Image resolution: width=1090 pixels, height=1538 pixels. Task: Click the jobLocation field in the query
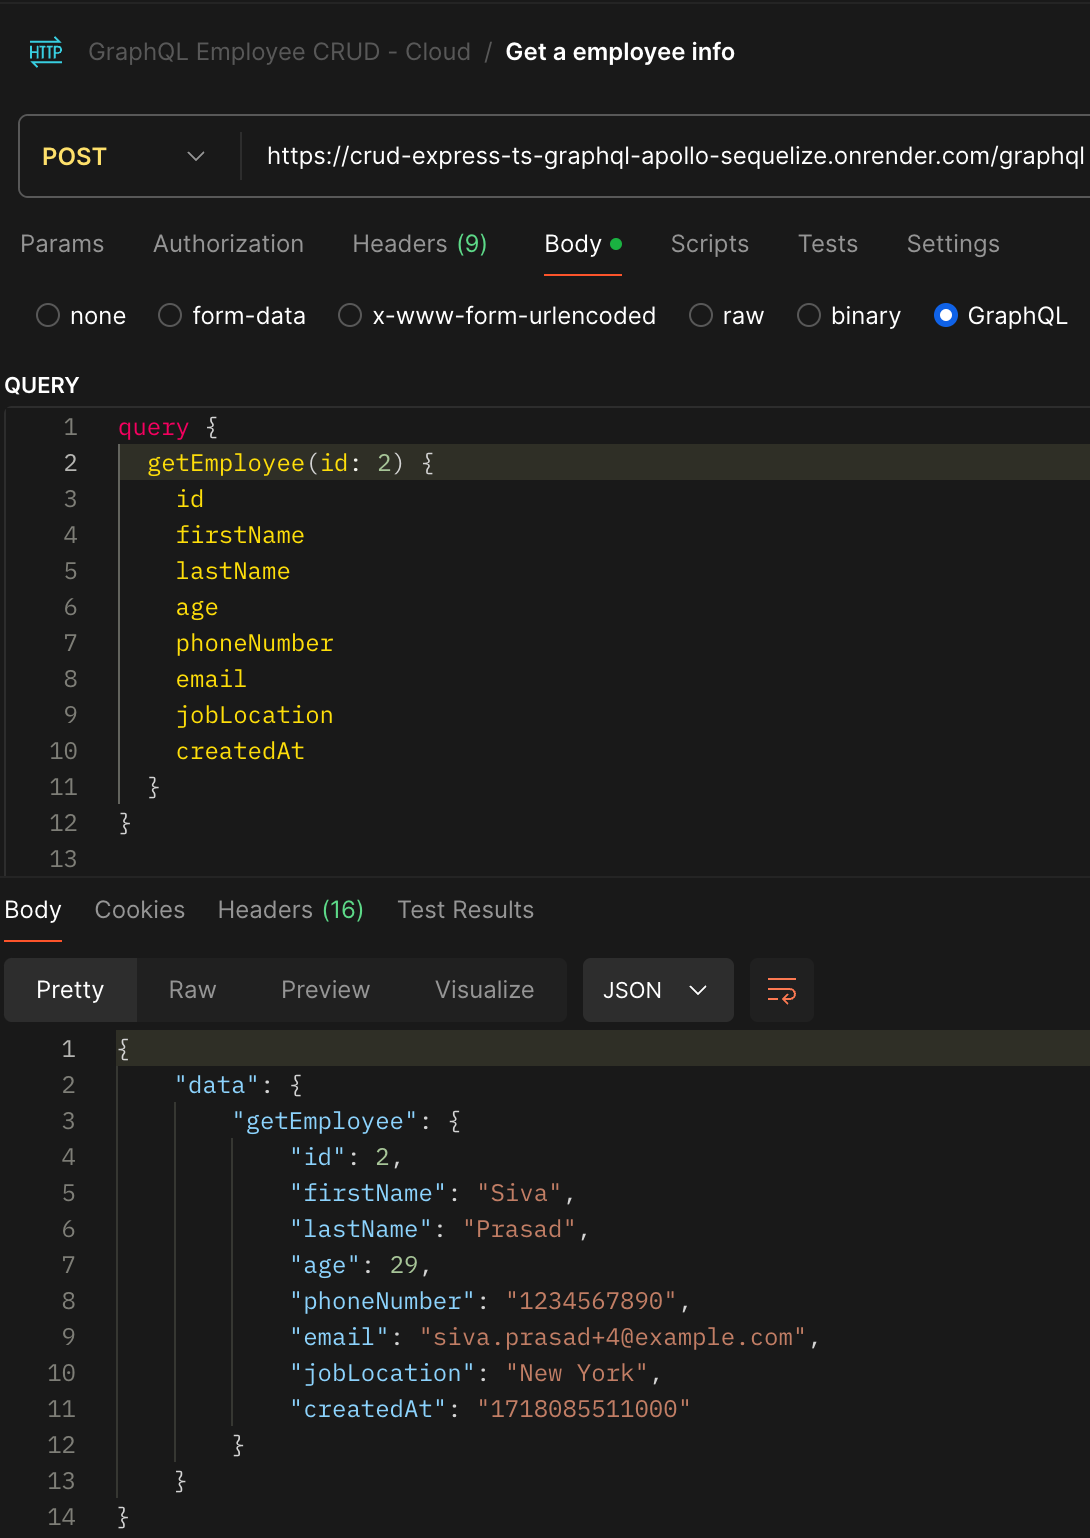point(255,715)
